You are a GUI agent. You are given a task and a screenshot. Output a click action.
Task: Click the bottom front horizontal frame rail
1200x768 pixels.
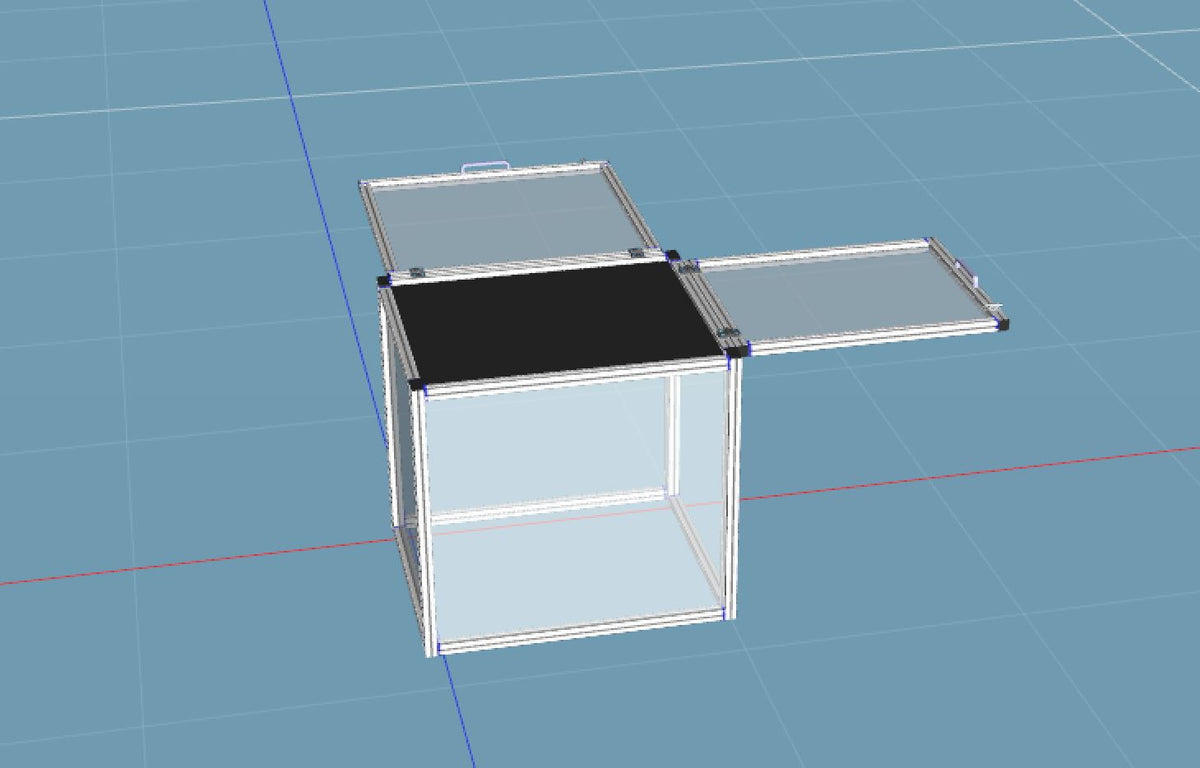580,632
